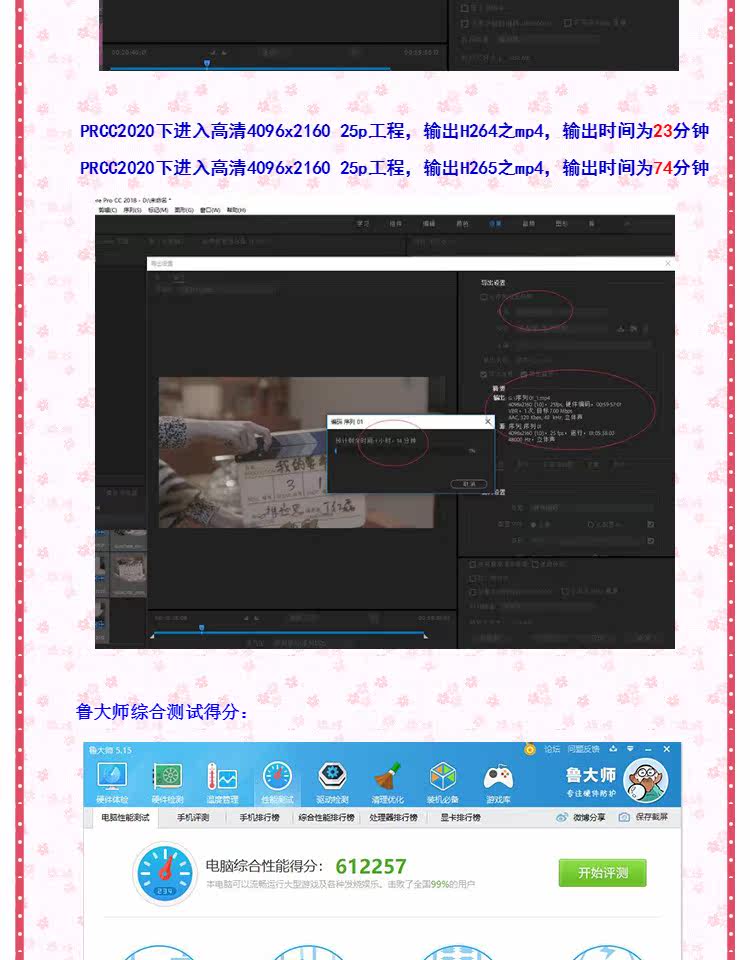The width and height of the screenshot is (750, 960).
Task: Open the 序列(S) menu in Premiere
Action: coord(132,210)
